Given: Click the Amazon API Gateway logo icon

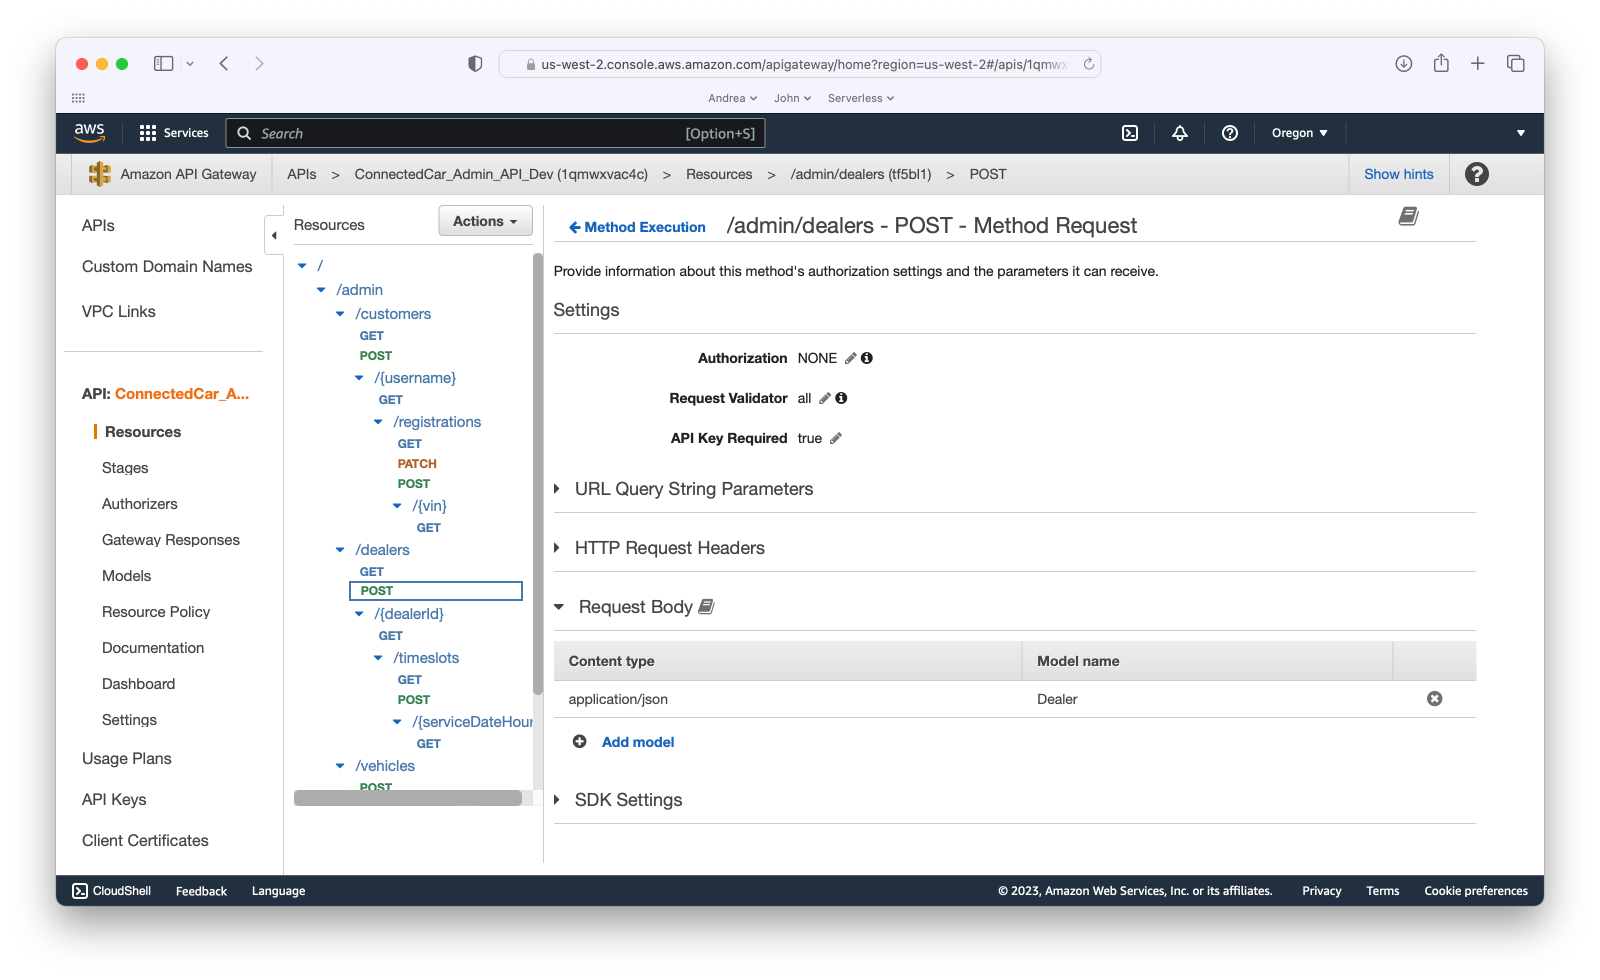Looking at the screenshot, I should [x=100, y=174].
